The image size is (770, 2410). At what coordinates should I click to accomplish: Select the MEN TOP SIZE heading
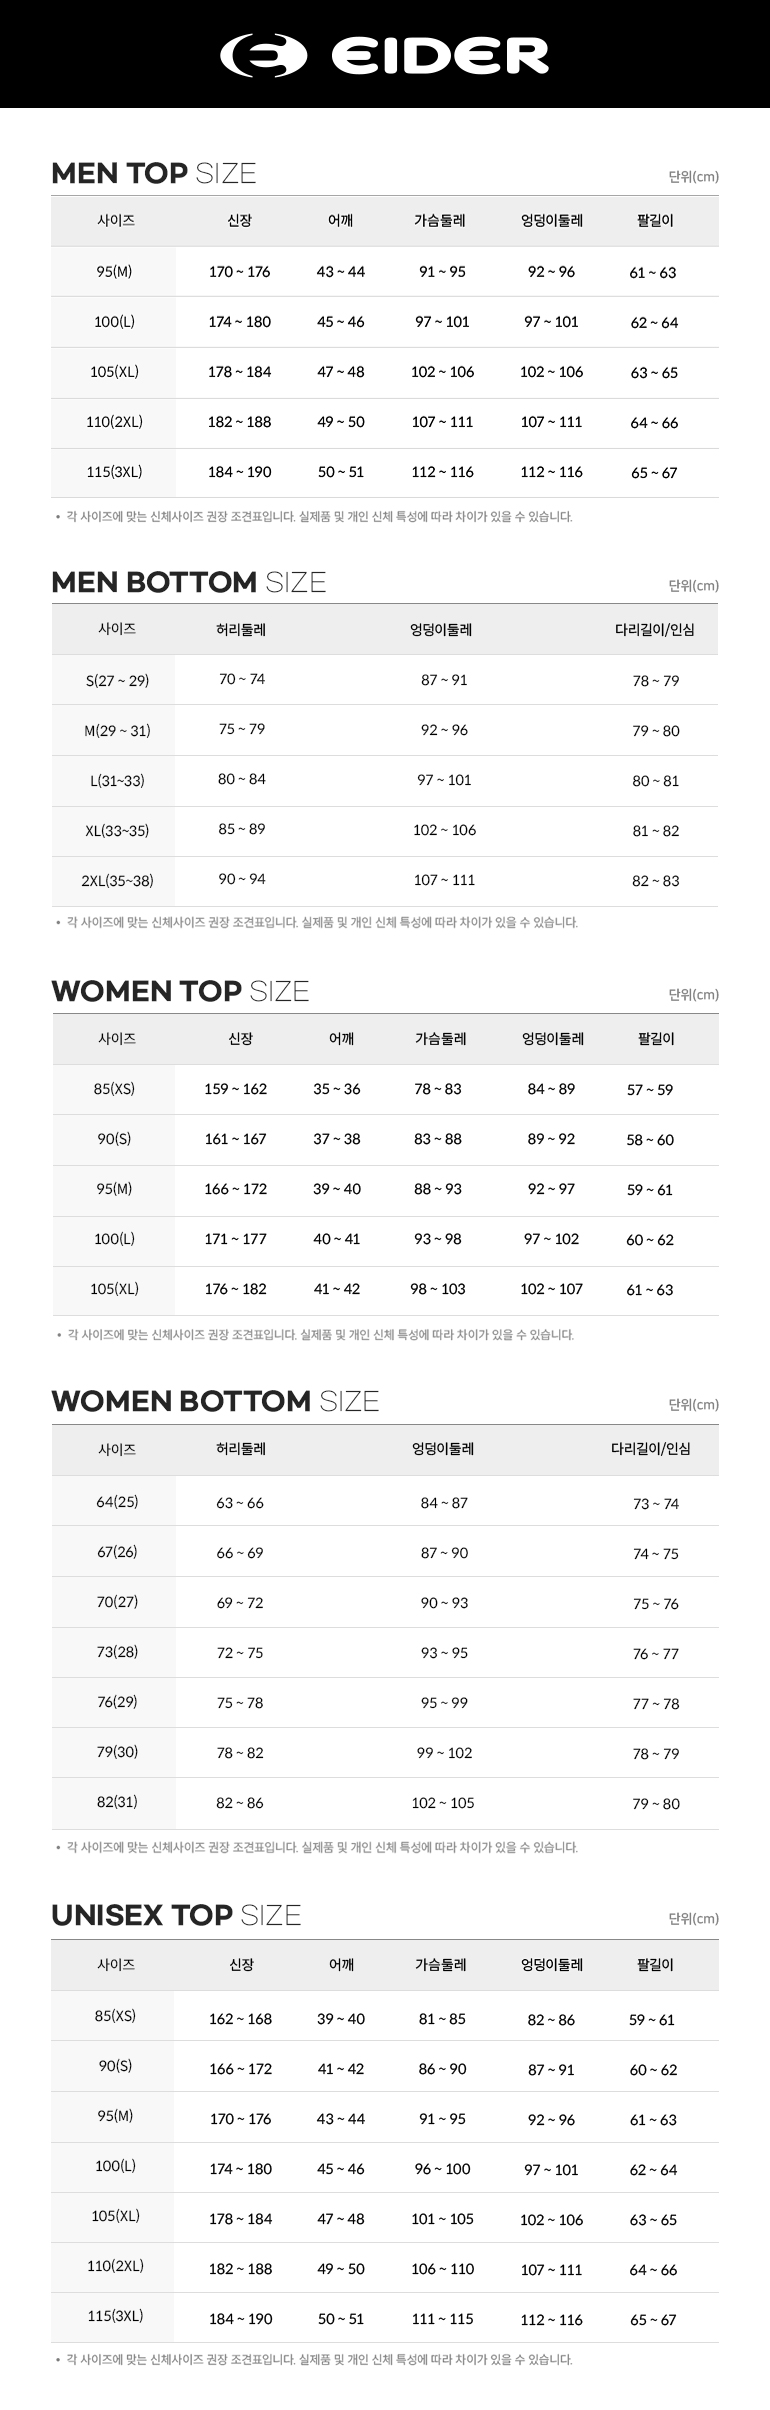[x=154, y=173]
